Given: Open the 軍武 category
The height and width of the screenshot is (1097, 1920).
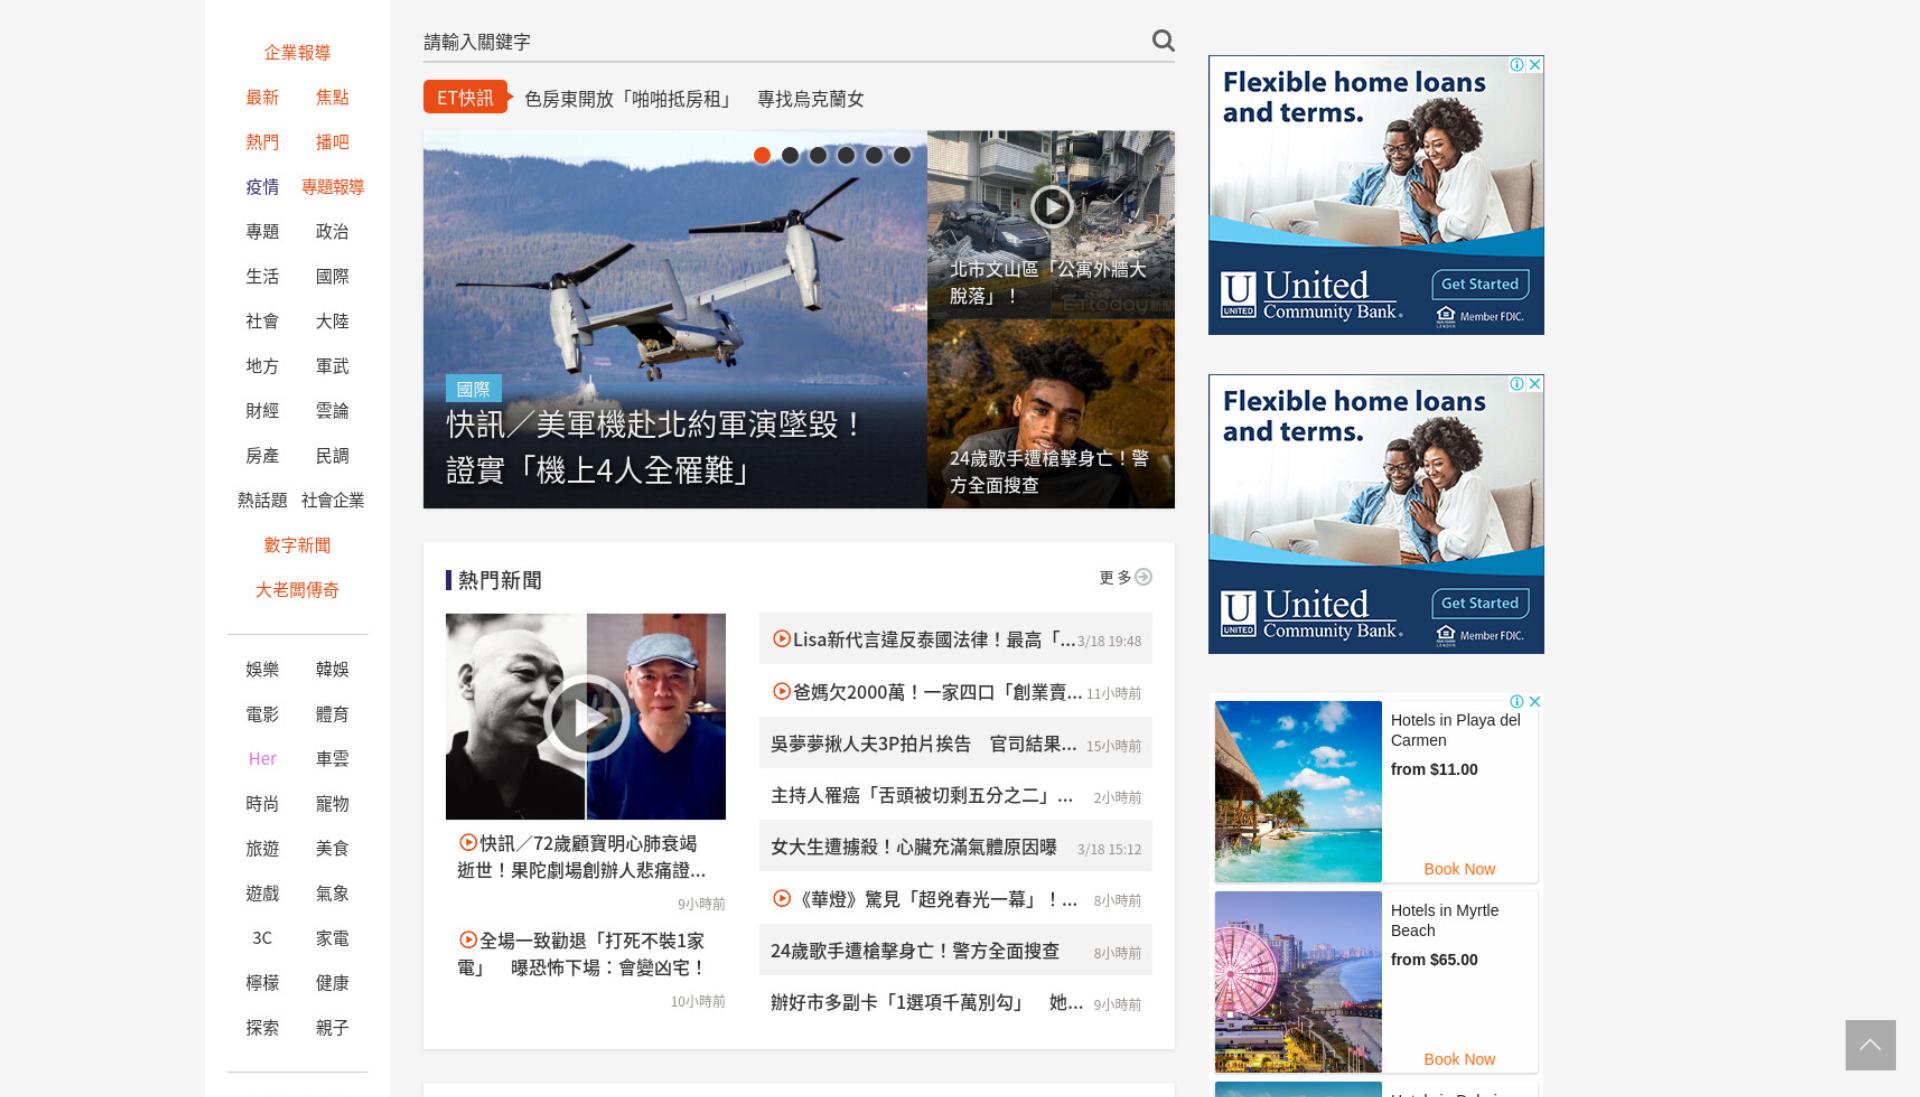Looking at the screenshot, I should click(332, 366).
